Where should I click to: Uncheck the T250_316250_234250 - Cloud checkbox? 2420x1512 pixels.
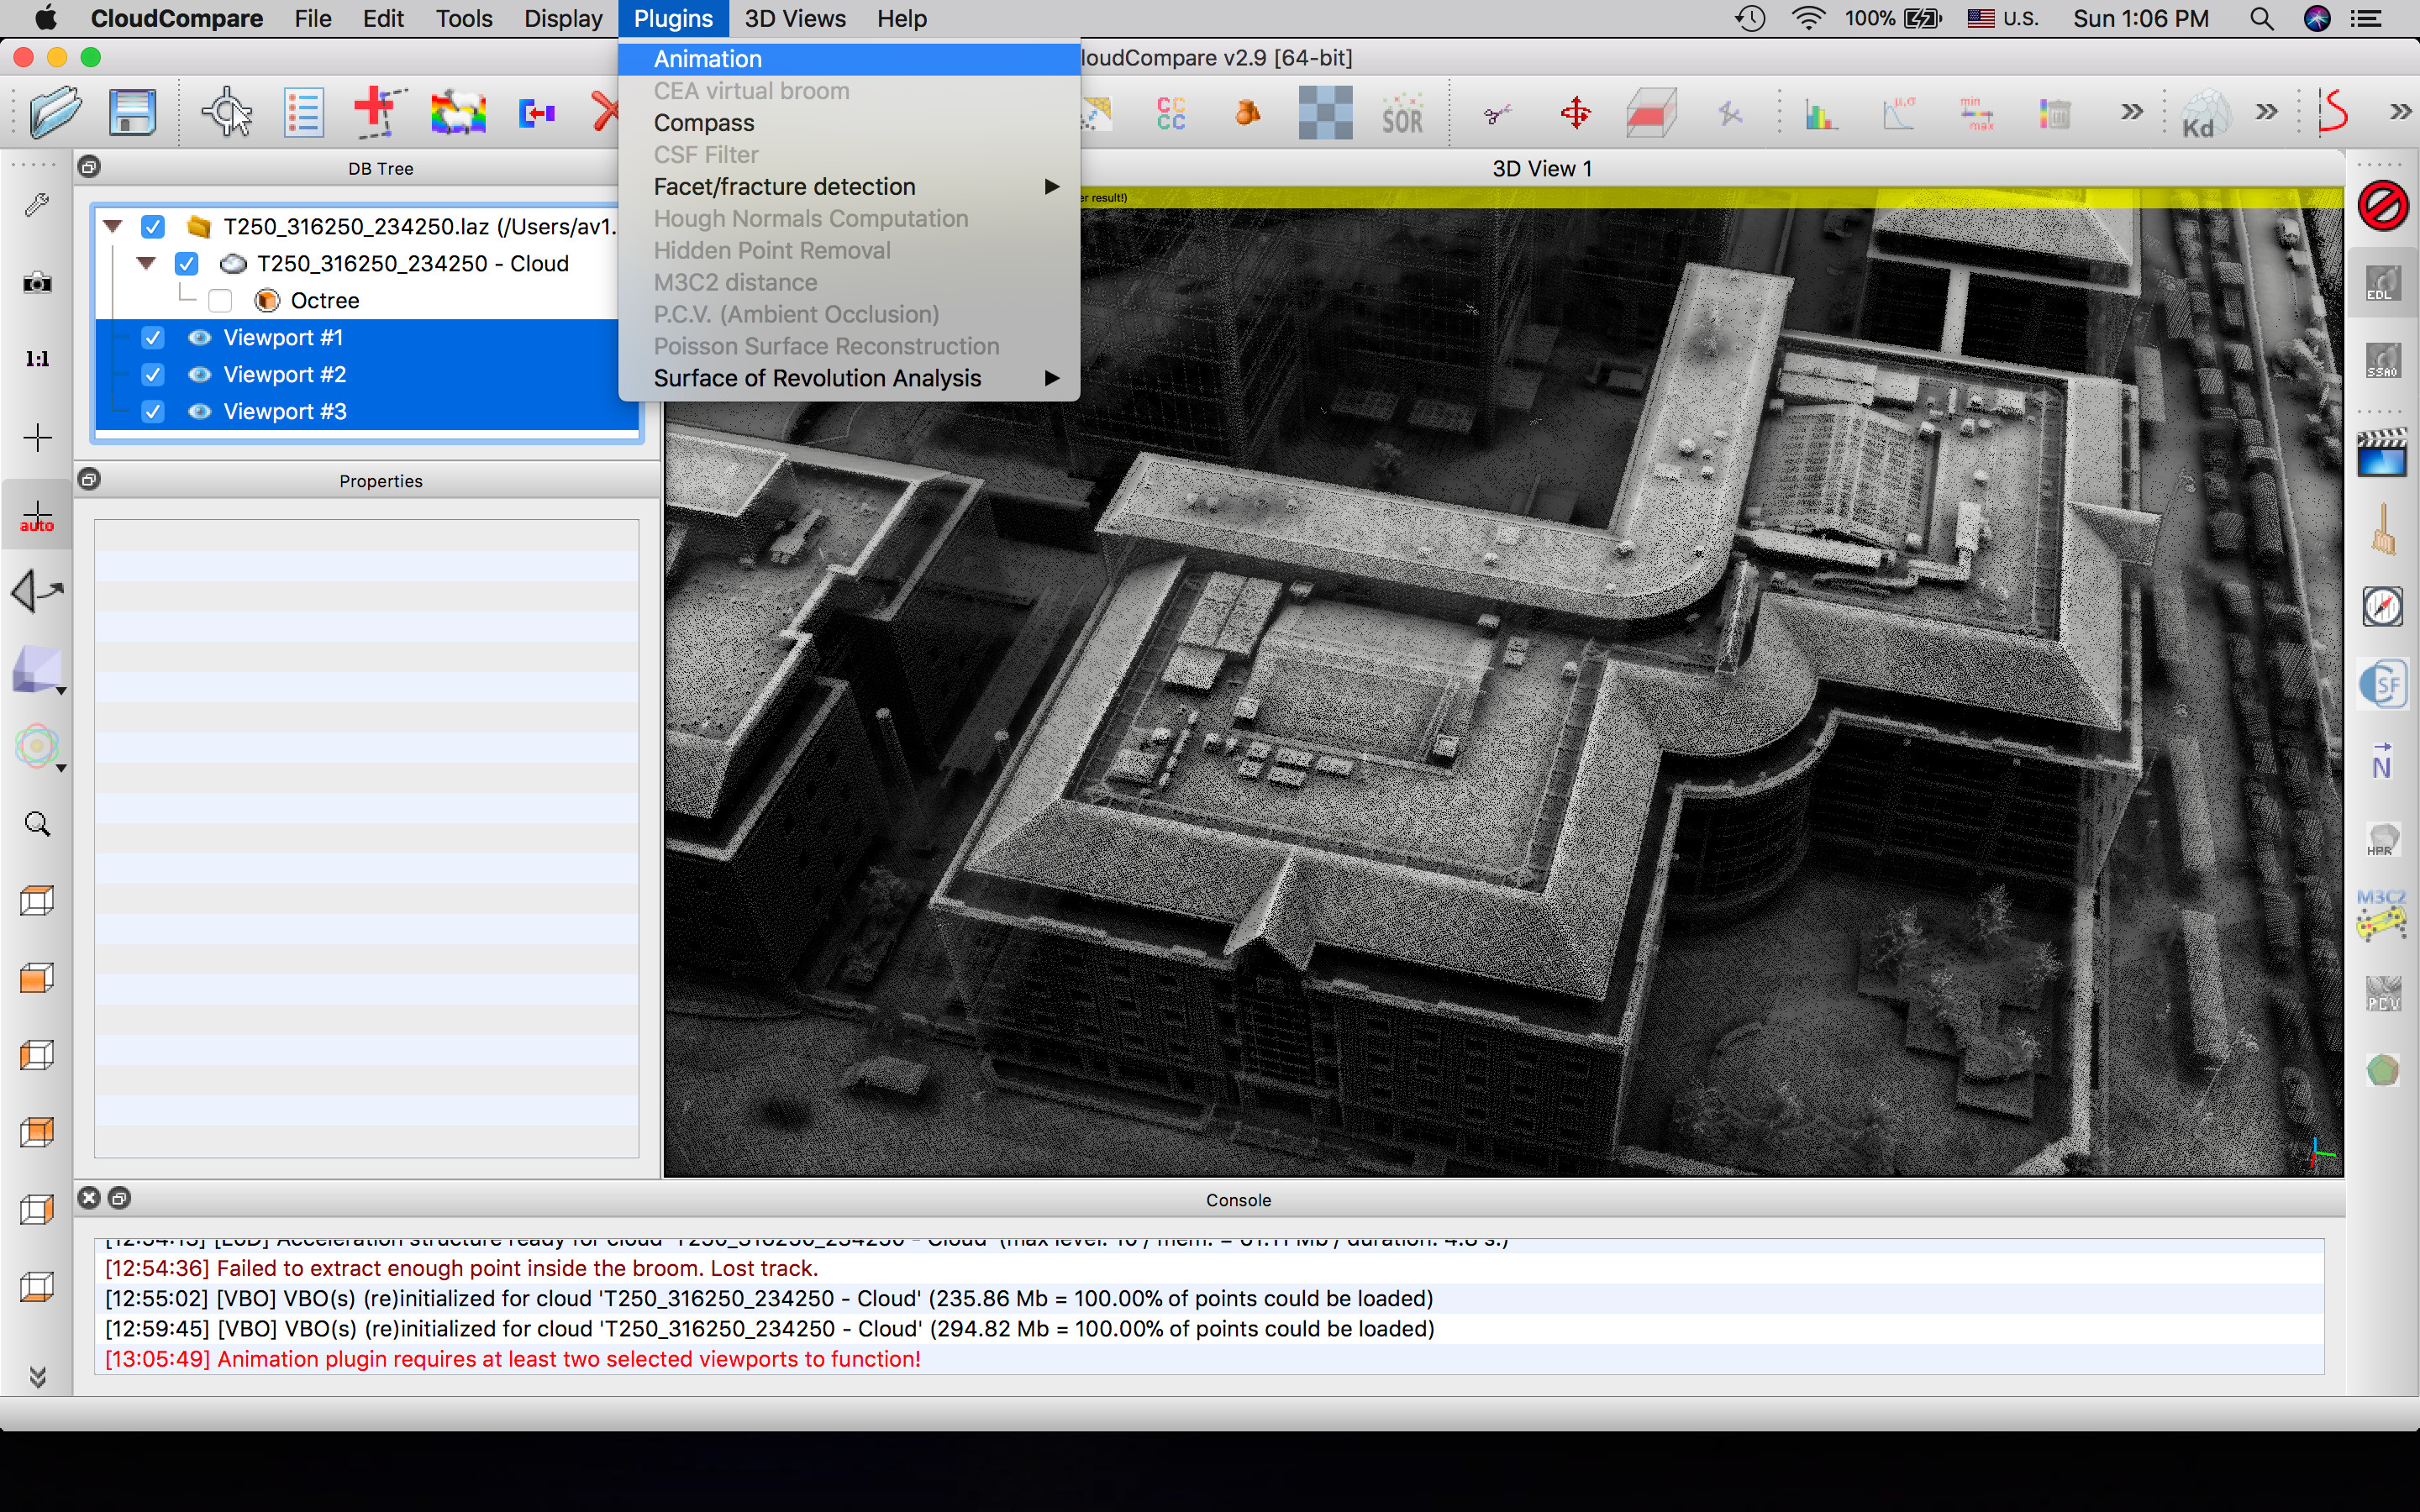(x=187, y=264)
